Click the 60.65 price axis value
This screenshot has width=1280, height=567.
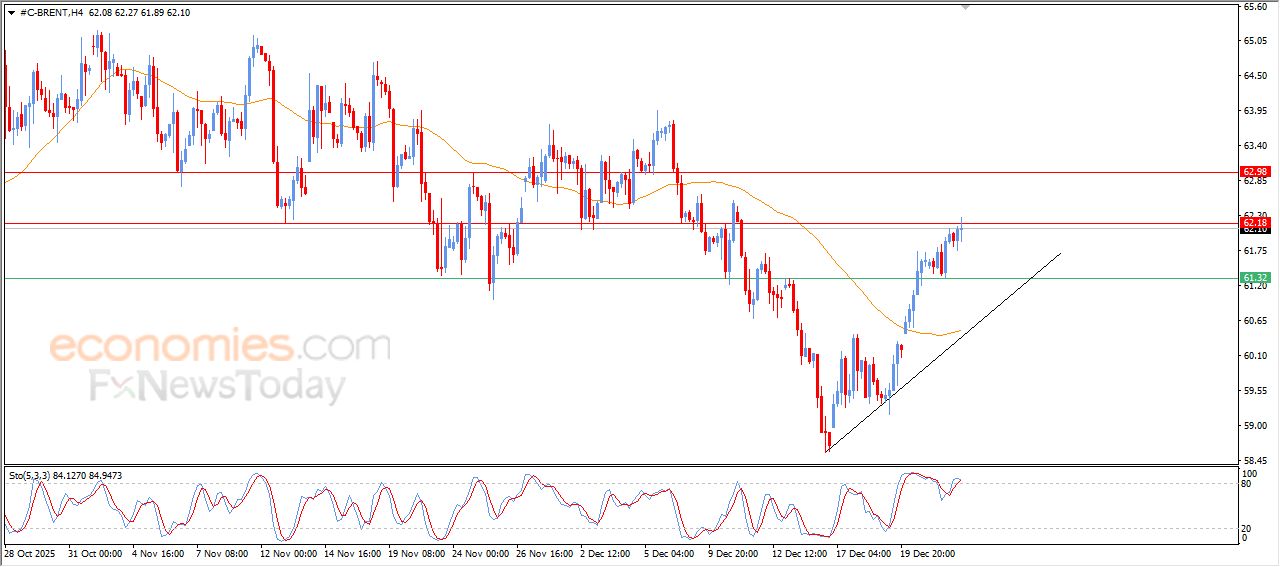point(1255,321)
